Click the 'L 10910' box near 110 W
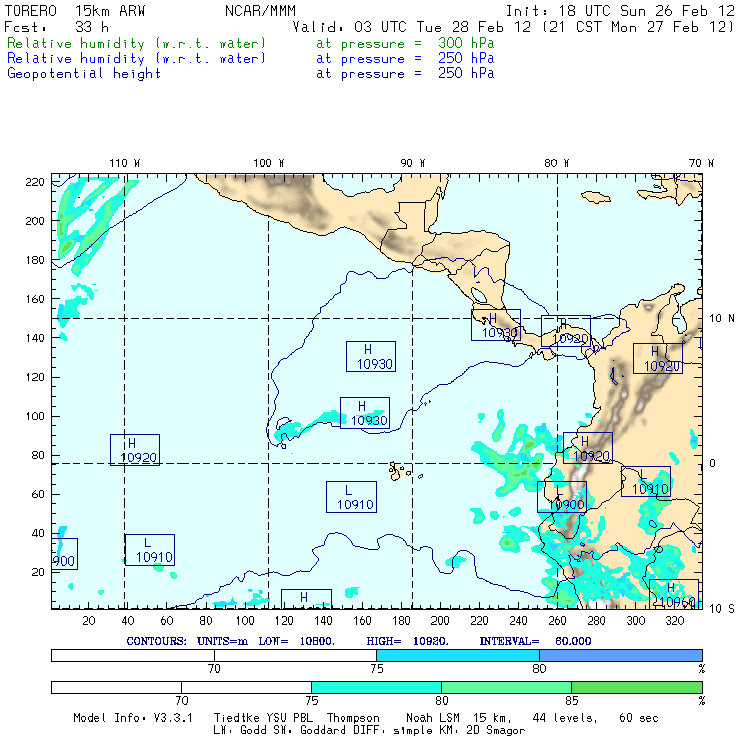 (150, 550)
